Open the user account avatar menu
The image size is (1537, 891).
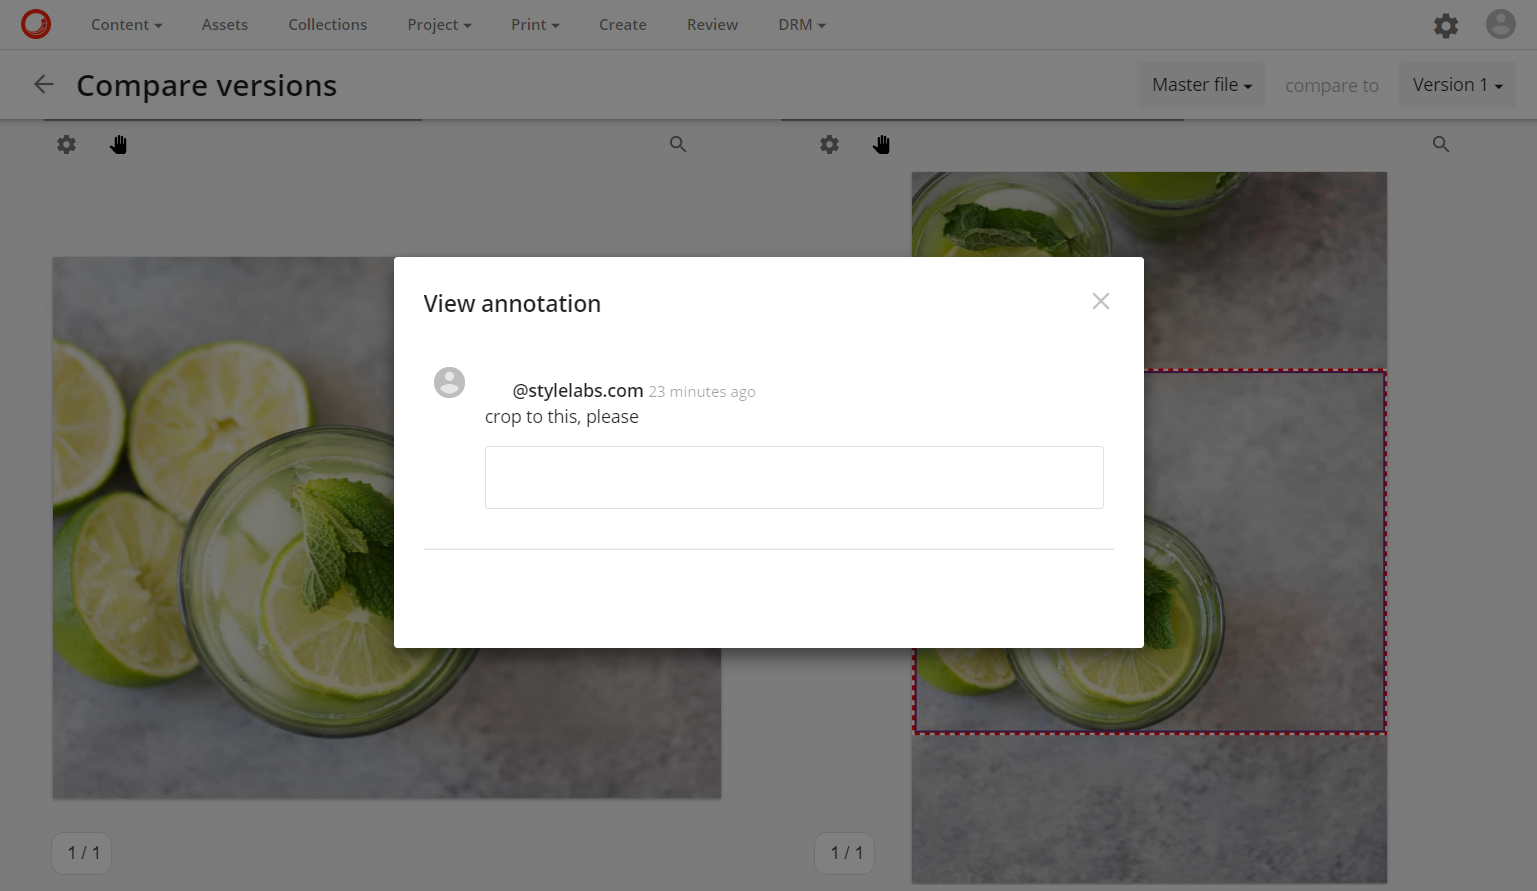[x=1500, y=24]
